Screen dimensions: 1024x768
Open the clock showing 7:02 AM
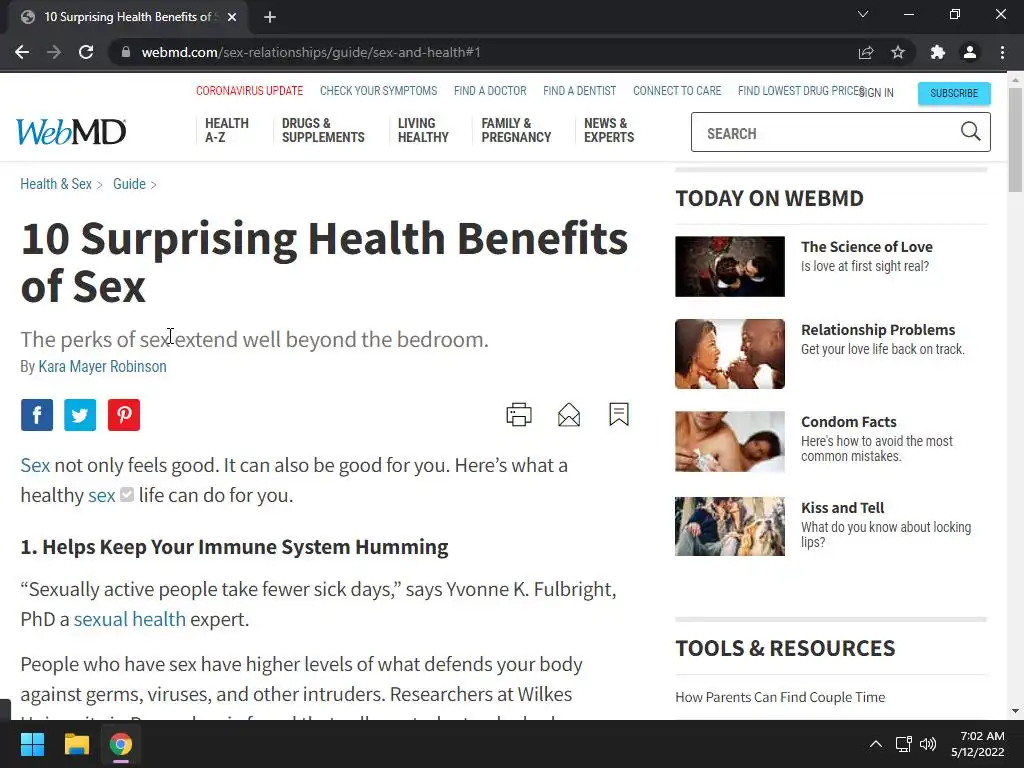(x=978, y=744)
